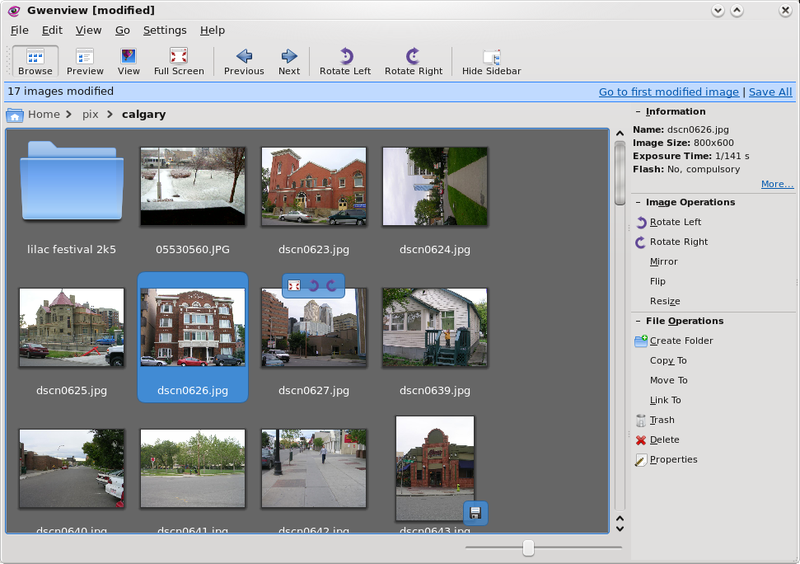800x564 pixels.
Task: Click Rotate Left in the toolbar
Action: click(345, 61)
